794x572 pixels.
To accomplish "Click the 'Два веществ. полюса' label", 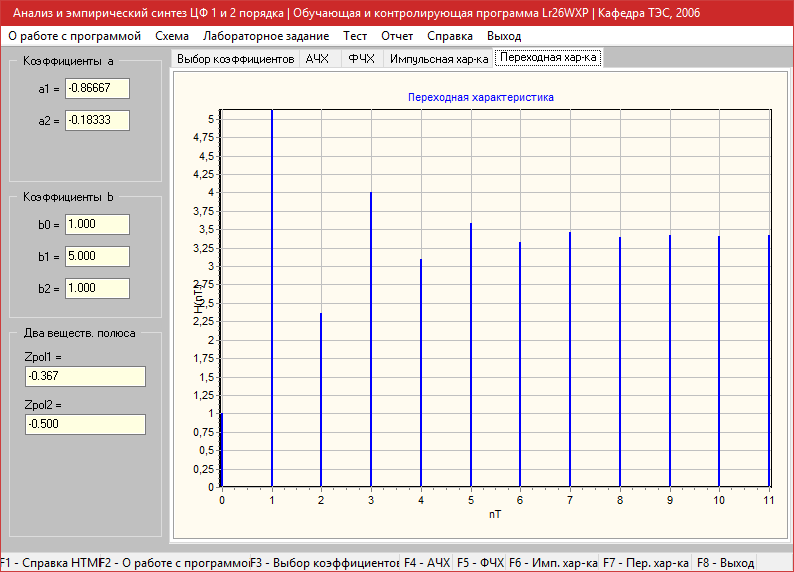I will coord(80,333).
